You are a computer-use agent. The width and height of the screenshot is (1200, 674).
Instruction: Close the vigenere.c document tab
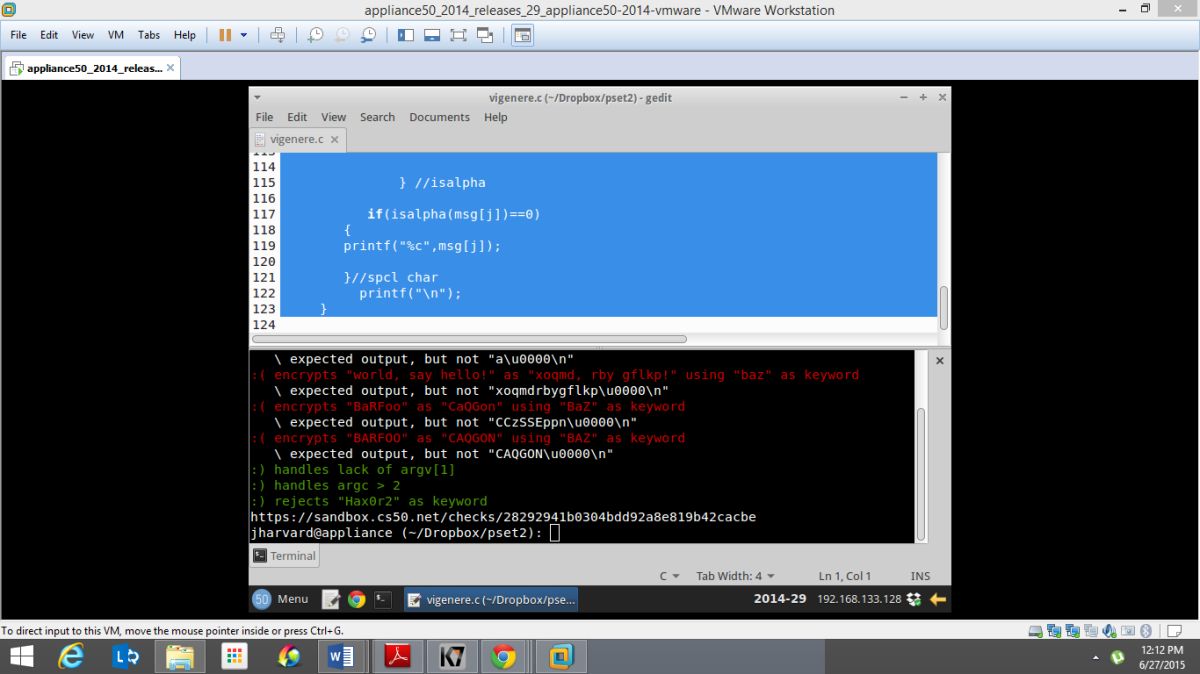[335, 140]
